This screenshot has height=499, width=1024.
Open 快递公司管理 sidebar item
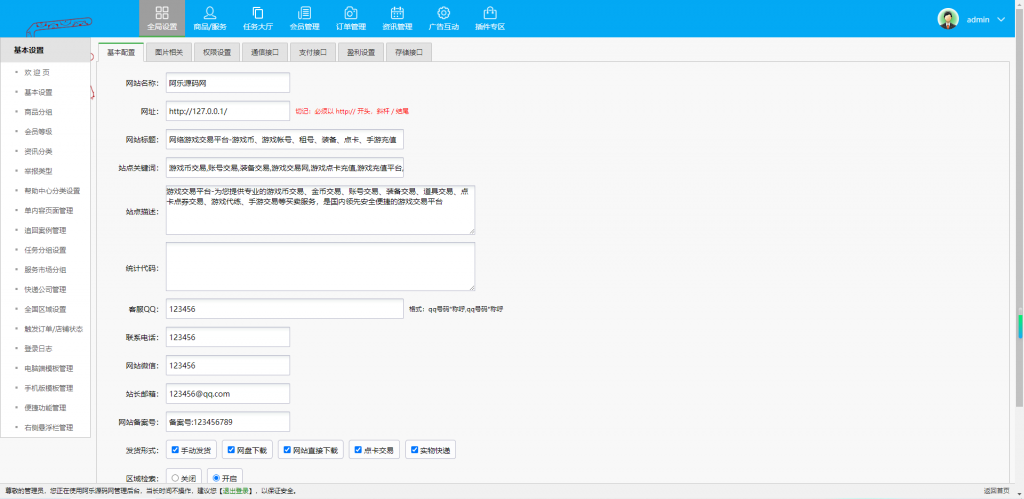pyautogui.click(x=46, y=289)
